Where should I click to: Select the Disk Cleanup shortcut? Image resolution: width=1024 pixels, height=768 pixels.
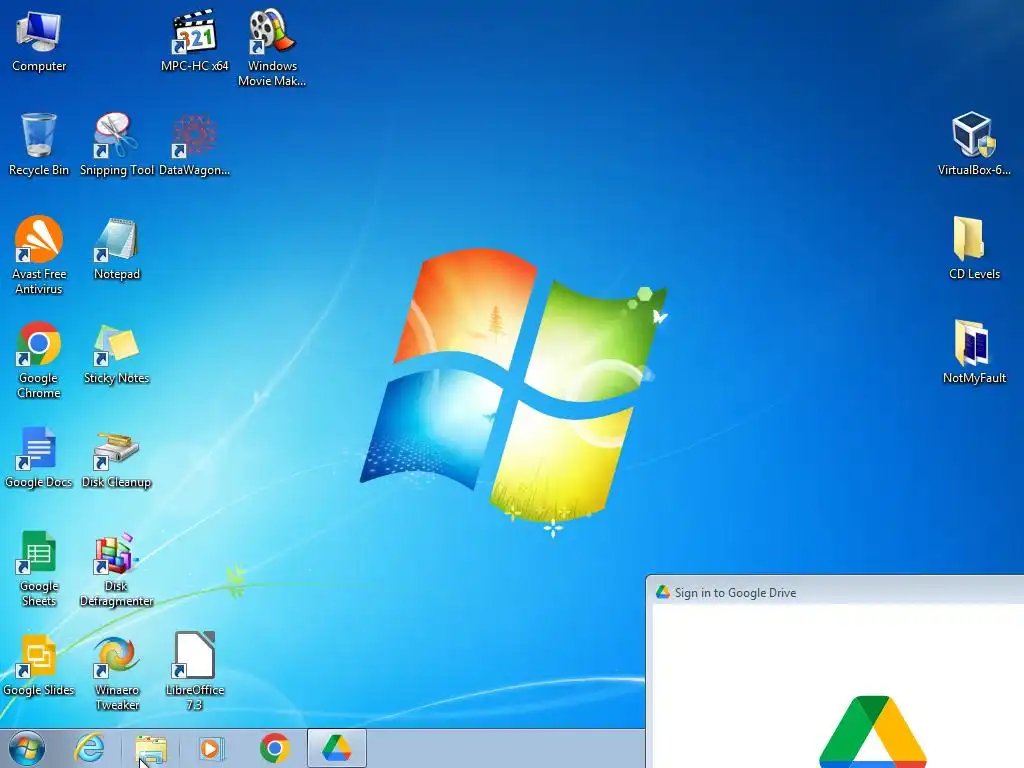tap(116, 457)
